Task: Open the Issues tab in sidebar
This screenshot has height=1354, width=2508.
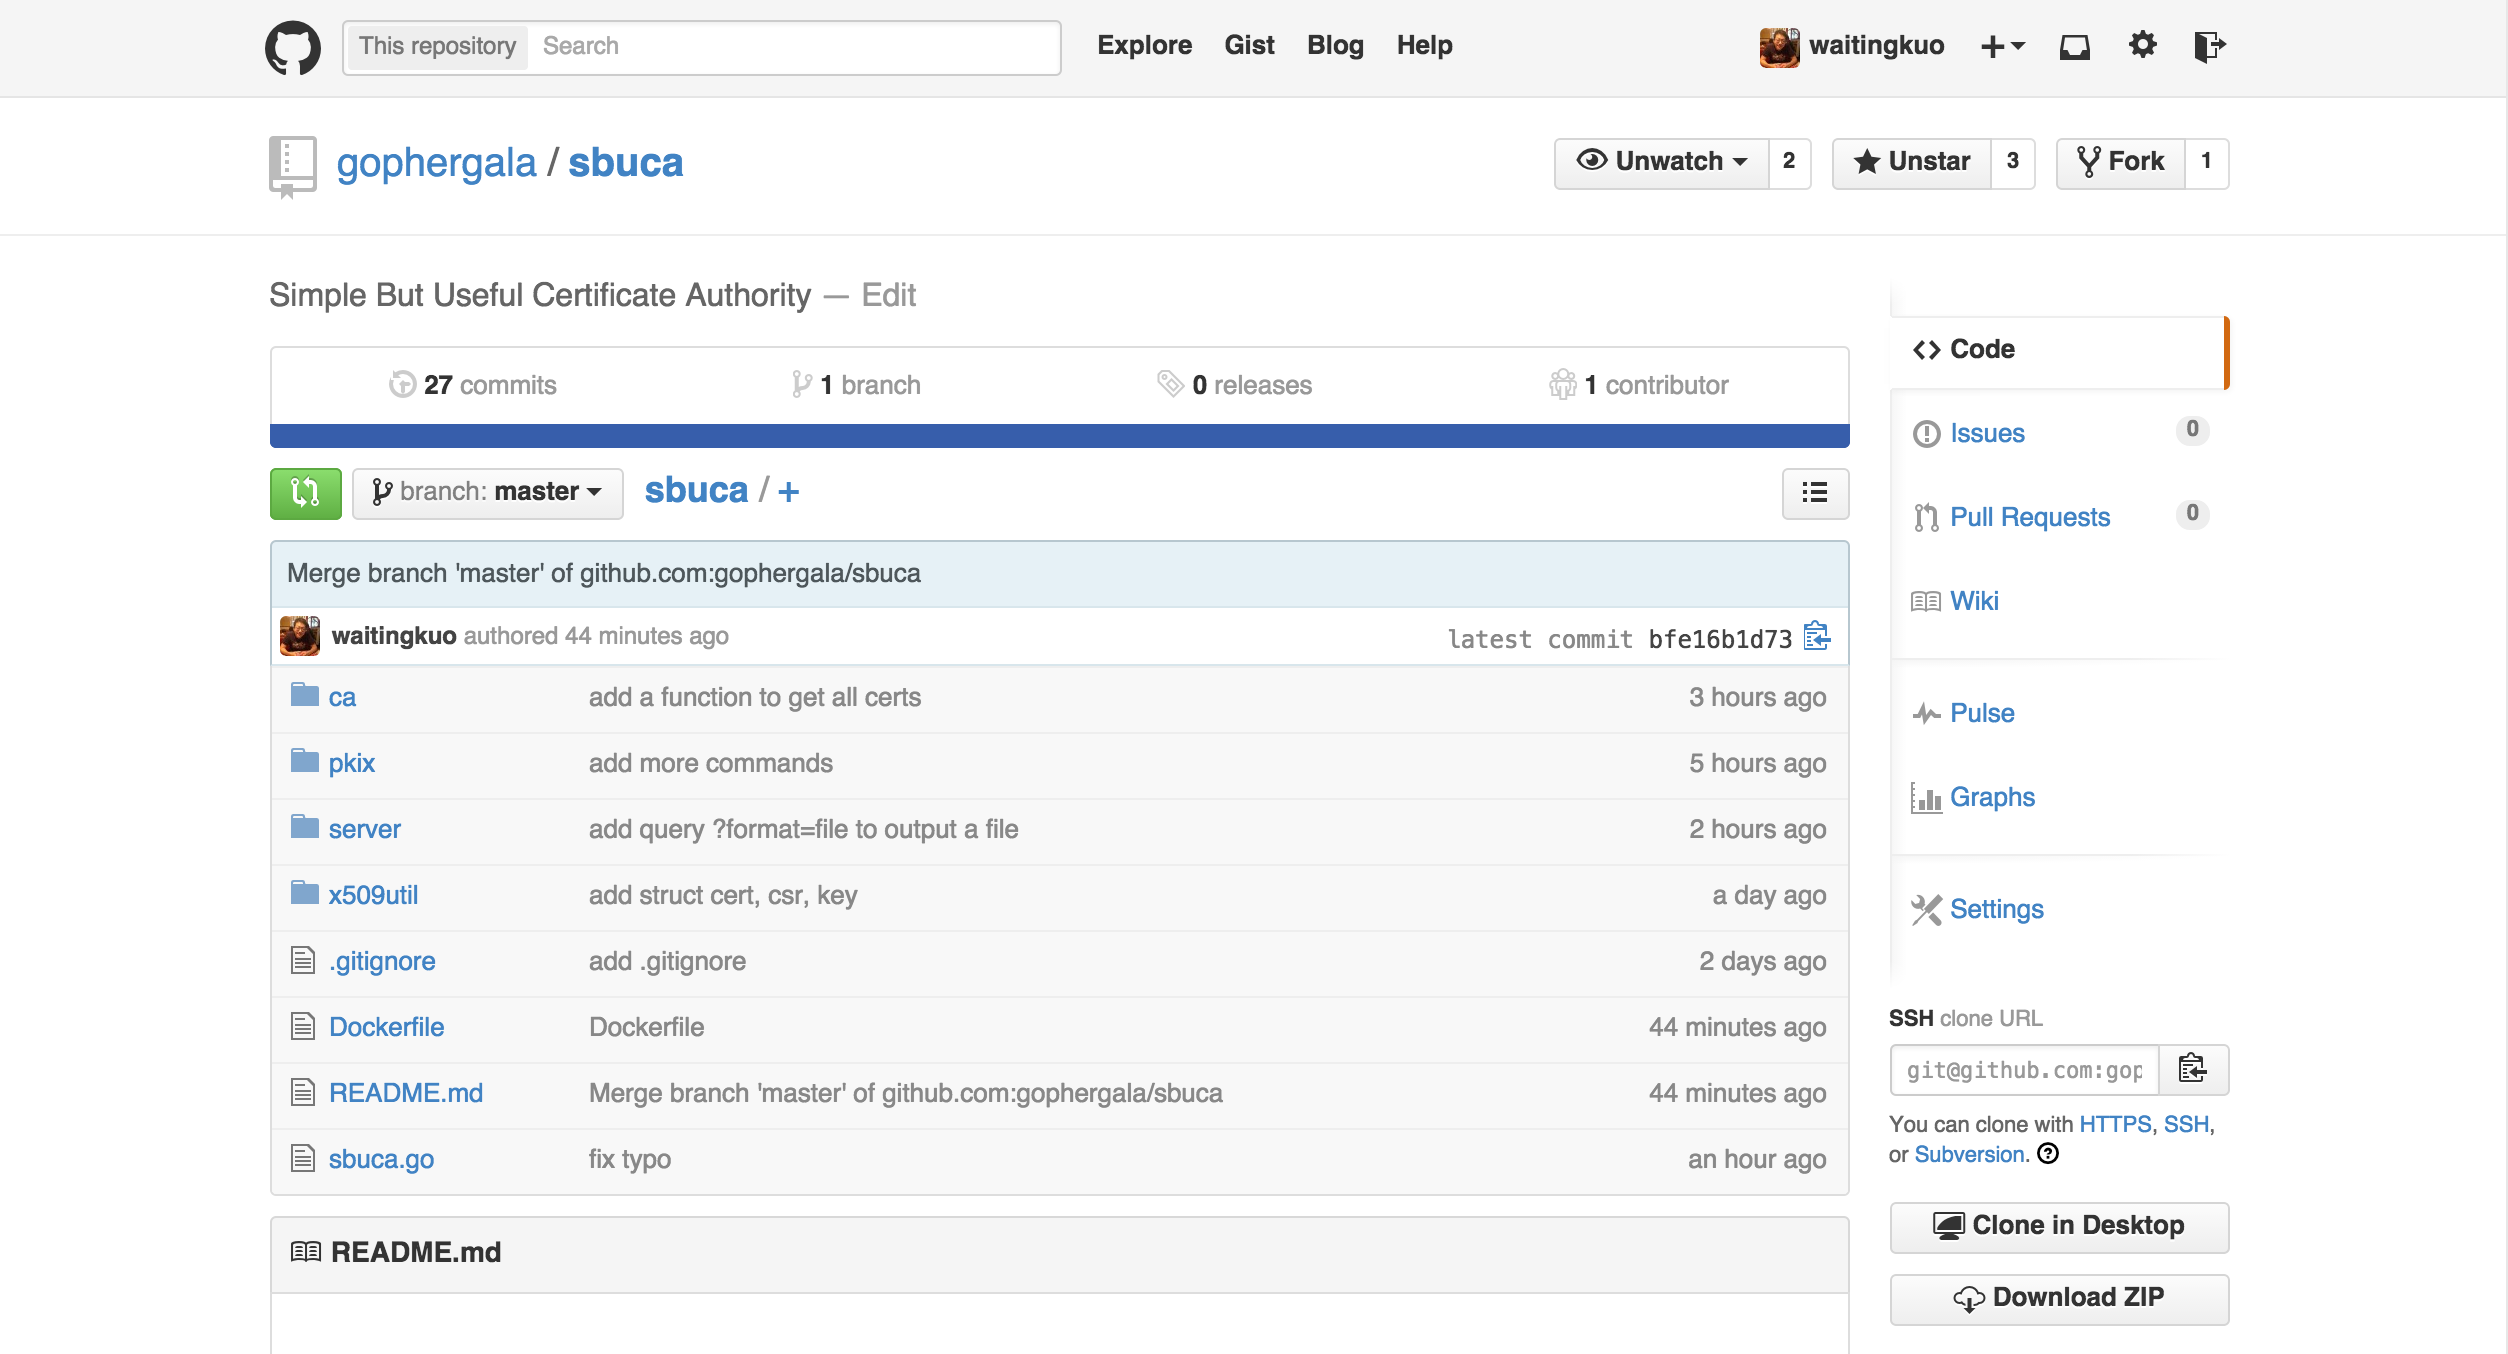Action: [x=1986, y=433]
